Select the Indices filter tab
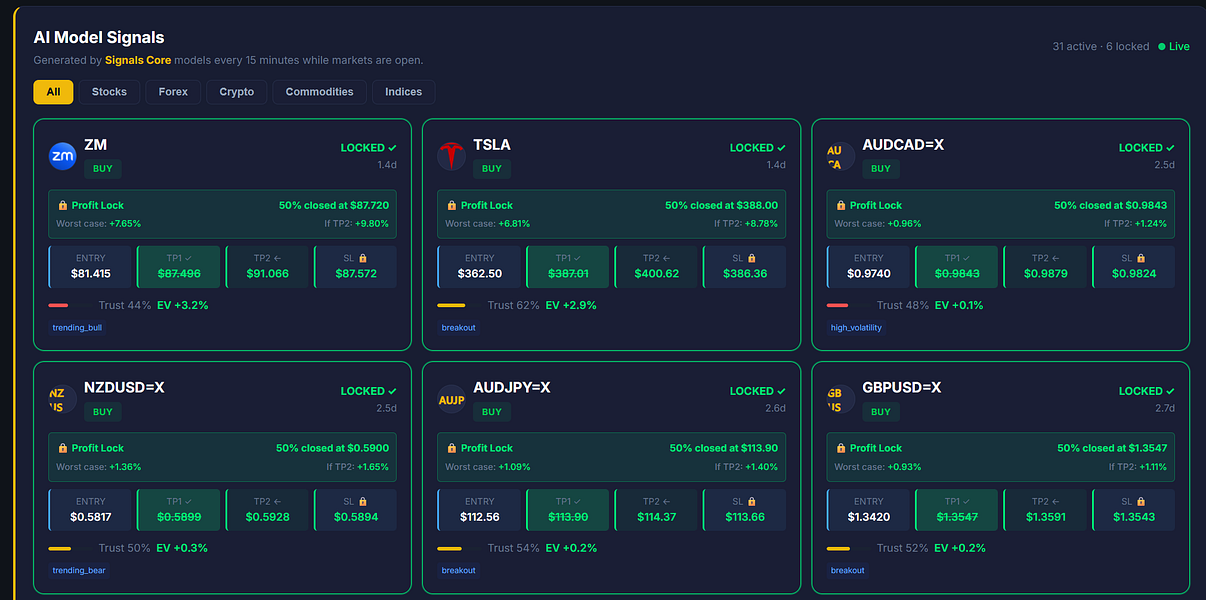 tap(404, 92)
